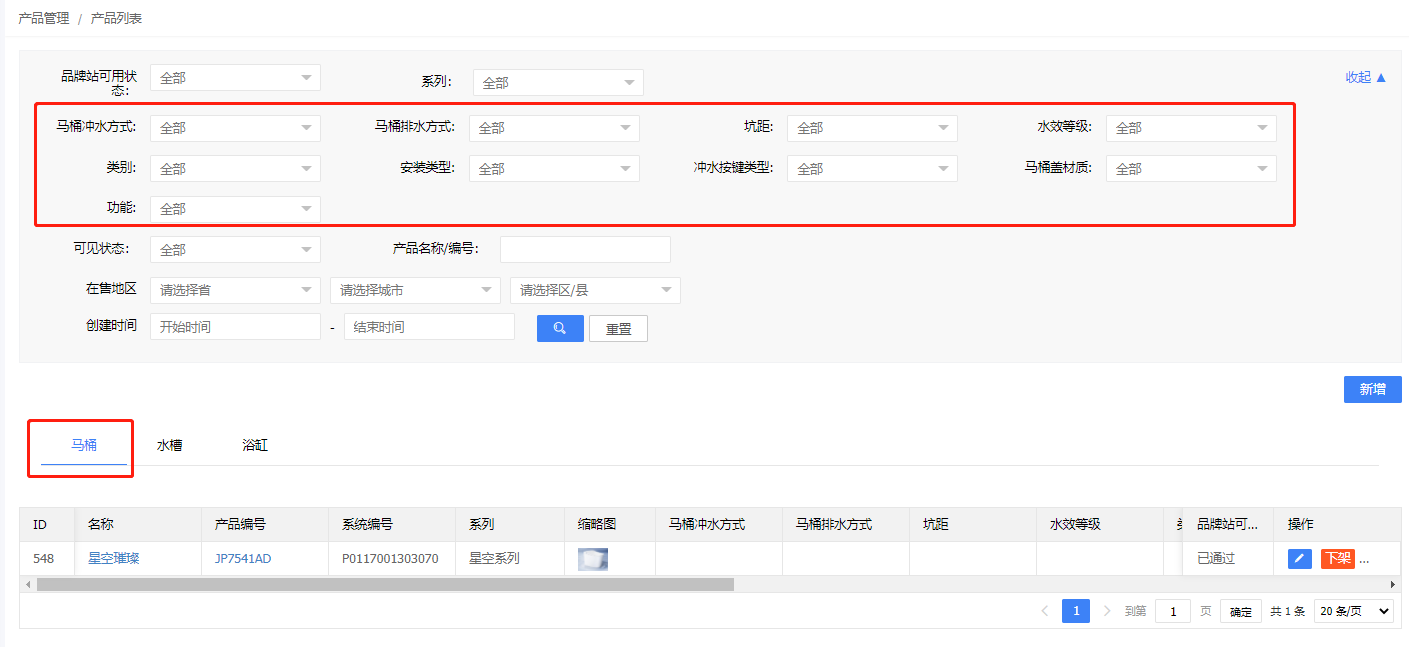Click the horizontal table scrollbar thumb
Viewport: 1409px width, 647px height.
point(385,584)
